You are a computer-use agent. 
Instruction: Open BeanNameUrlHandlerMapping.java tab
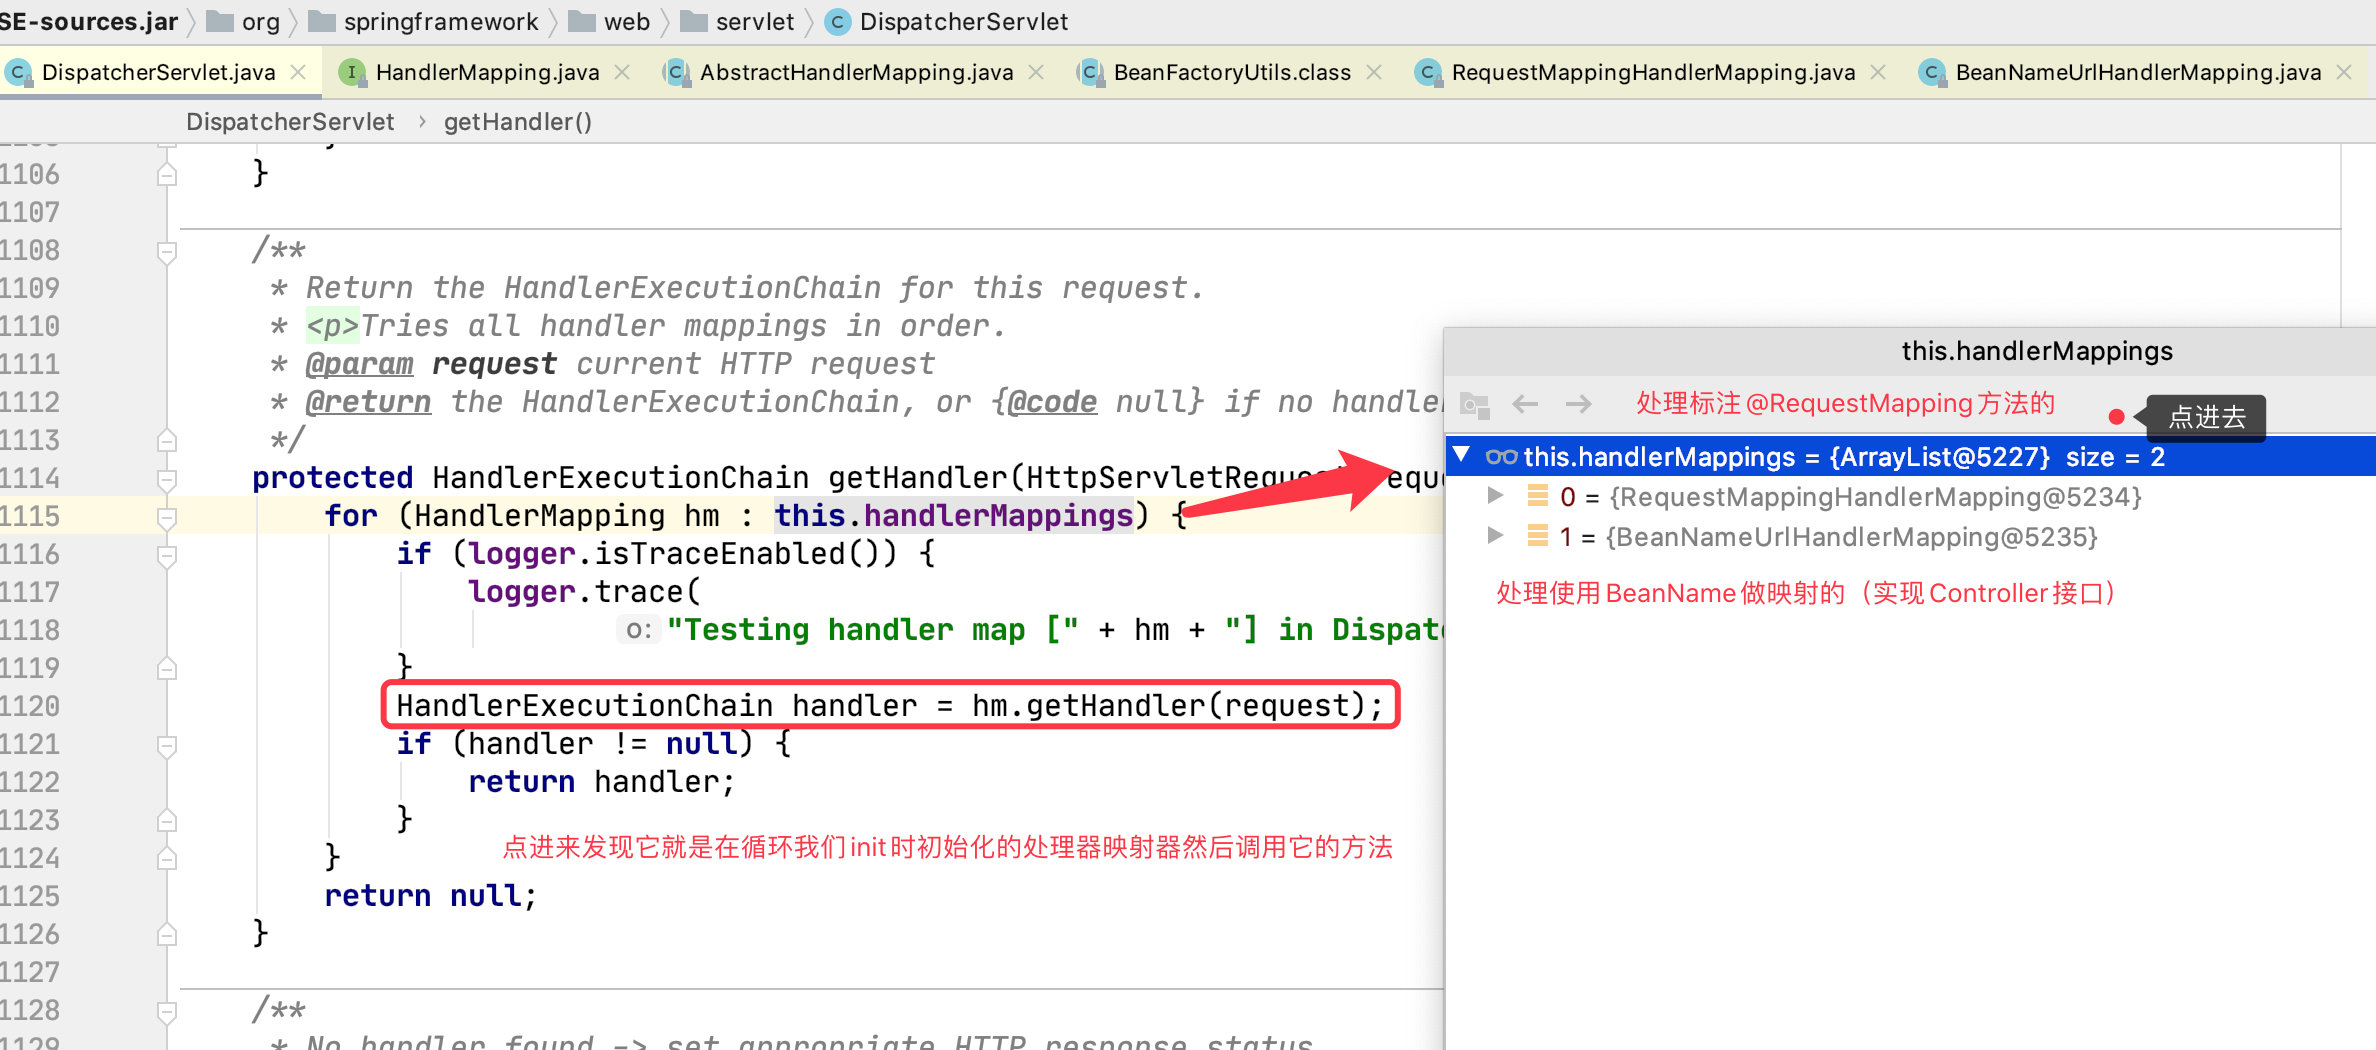click(x=2138, y=72)
